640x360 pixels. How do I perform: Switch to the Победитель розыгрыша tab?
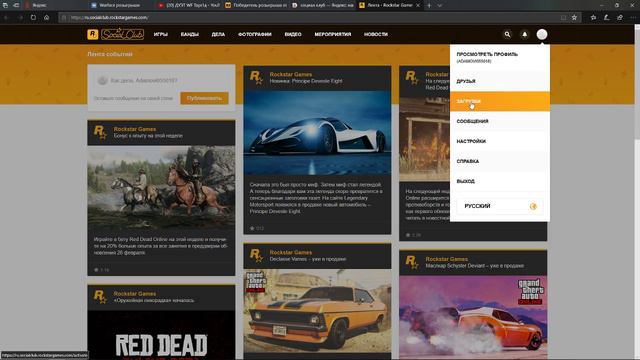coord(256,5)
